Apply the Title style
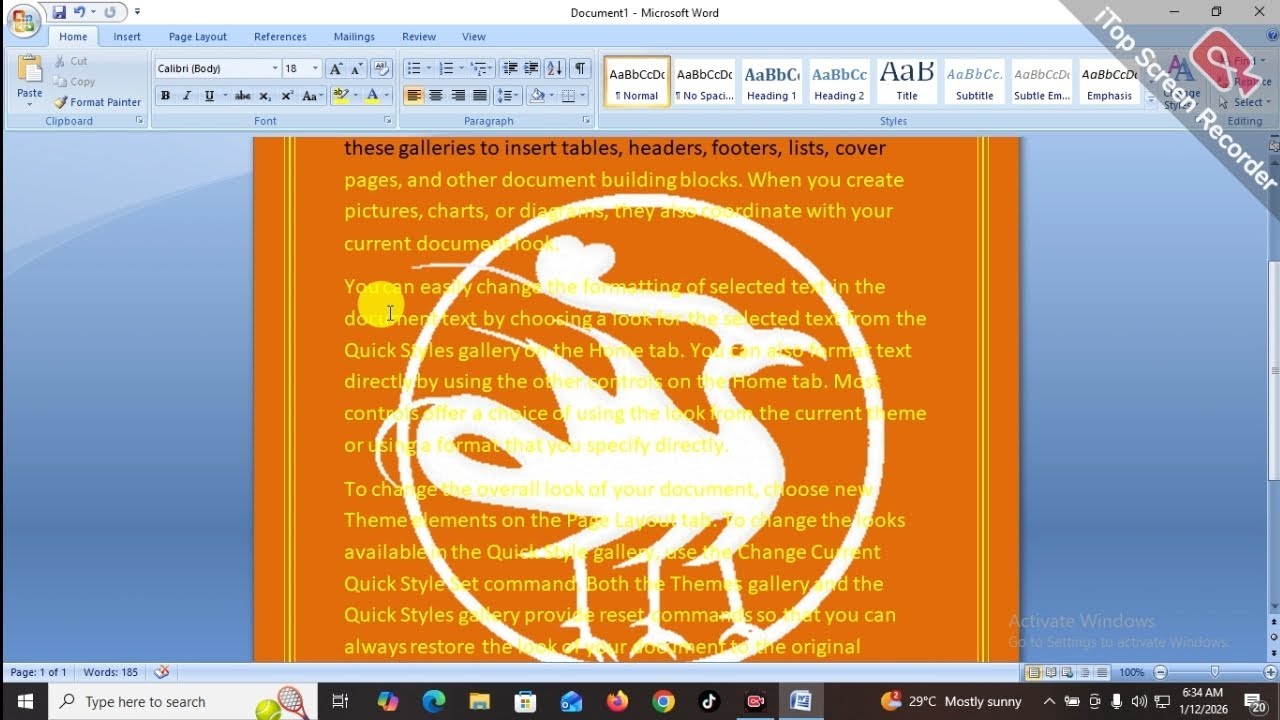Image resolution: width=1280 pixels, height=720 pixels. coord(907,82)
